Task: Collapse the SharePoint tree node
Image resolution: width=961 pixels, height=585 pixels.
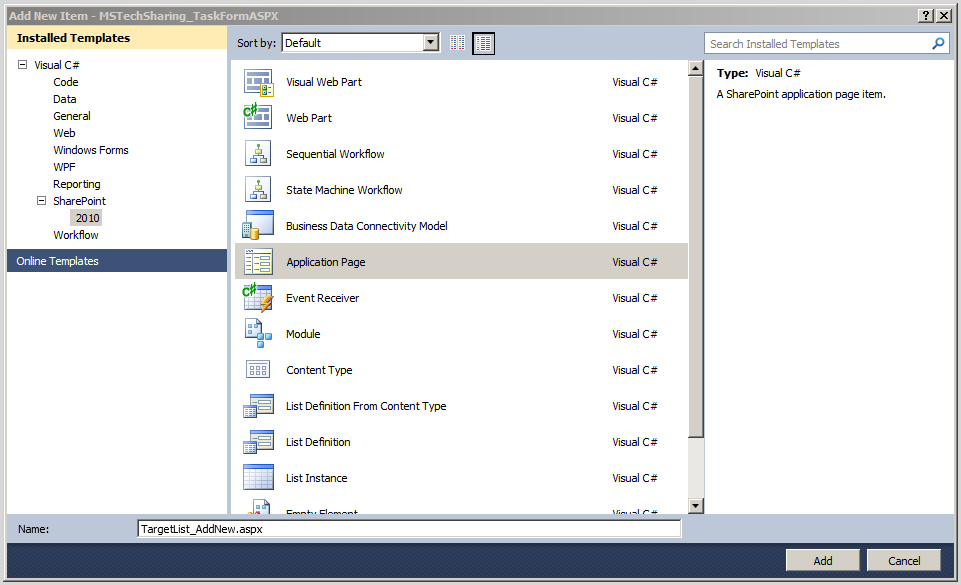Action: [41, 200]
